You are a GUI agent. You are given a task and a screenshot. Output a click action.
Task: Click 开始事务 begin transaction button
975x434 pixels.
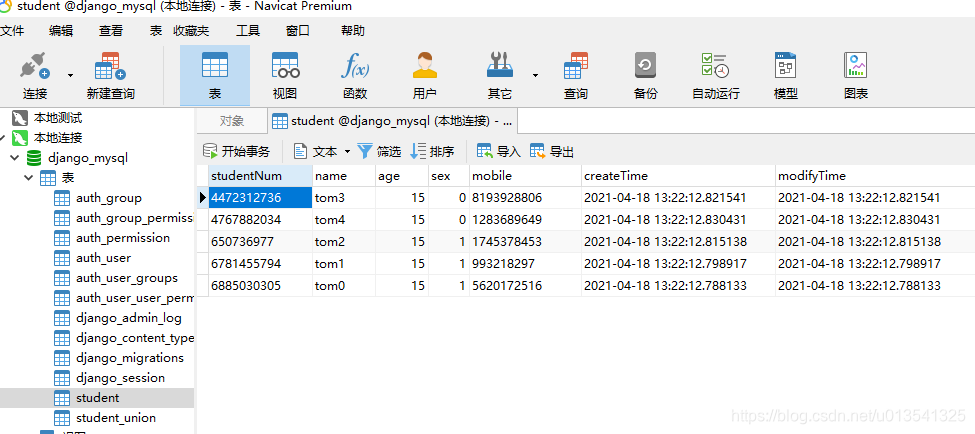(237, 151)
